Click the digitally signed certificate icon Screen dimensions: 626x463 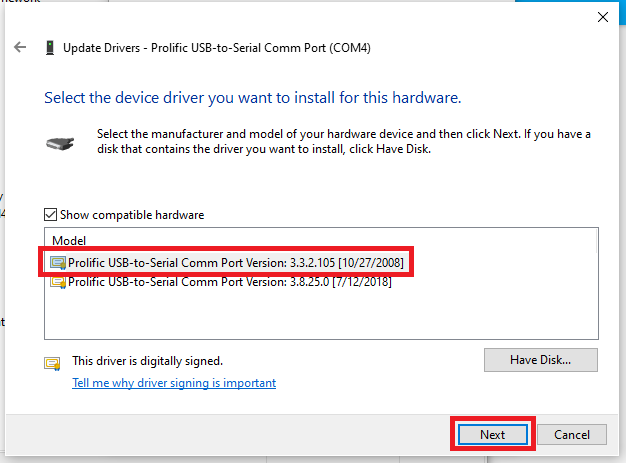click(52, 361)
